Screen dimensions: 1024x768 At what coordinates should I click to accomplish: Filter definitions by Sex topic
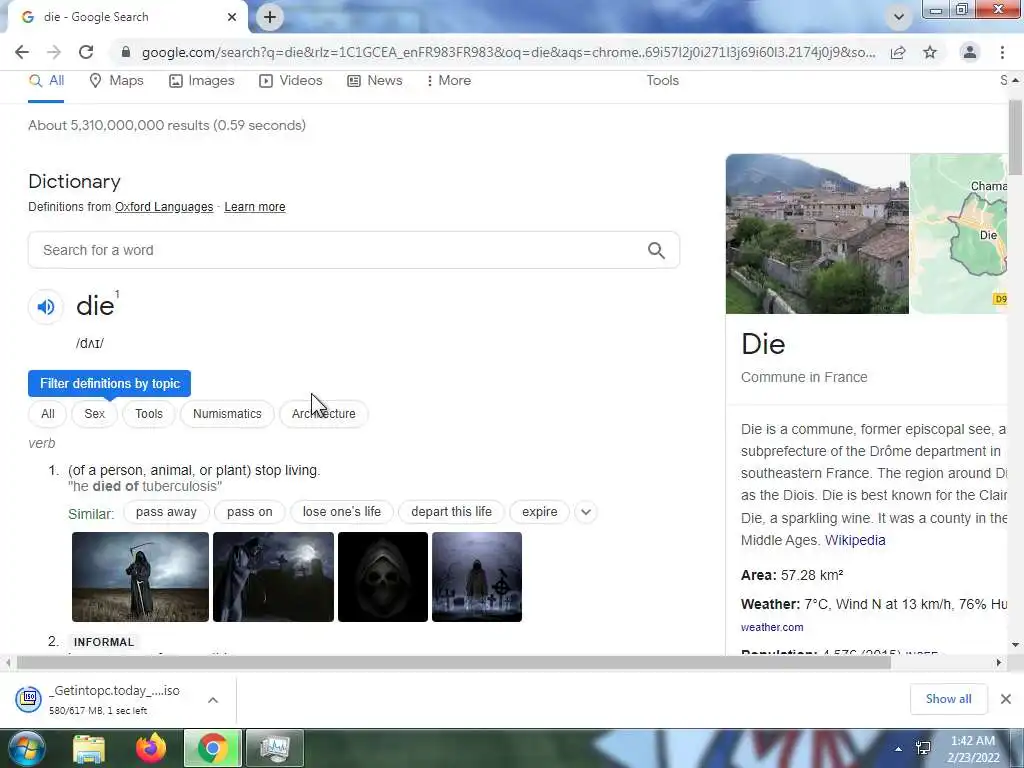pos(95,414)
